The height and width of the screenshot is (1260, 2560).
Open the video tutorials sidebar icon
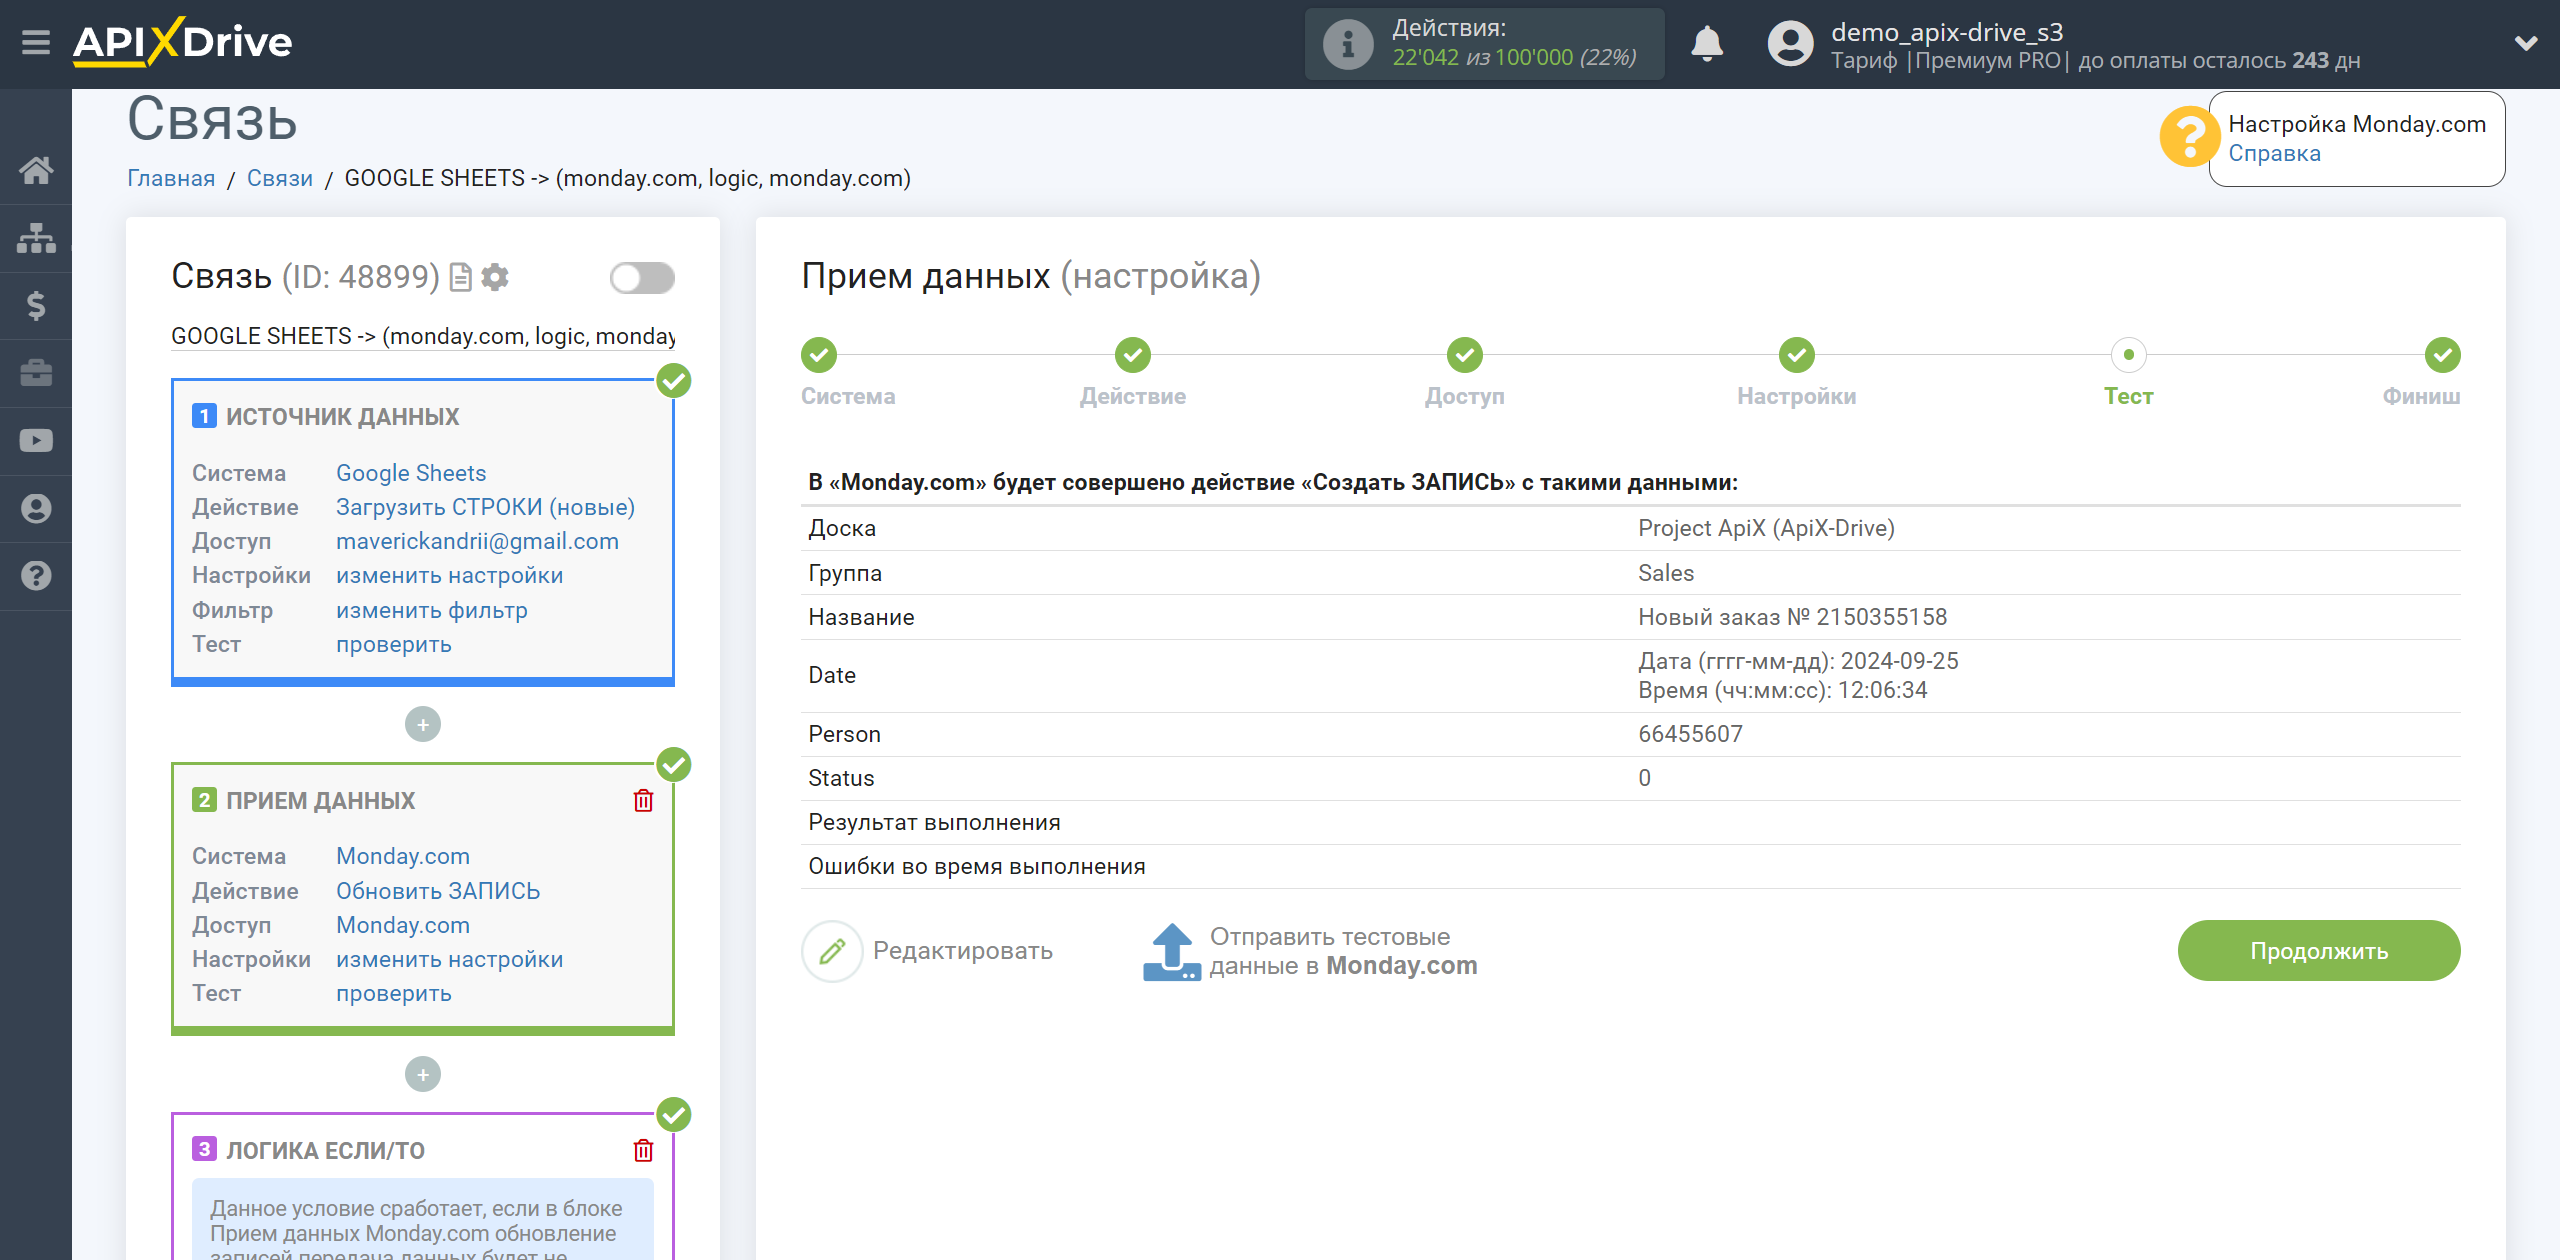coord(36,441)
